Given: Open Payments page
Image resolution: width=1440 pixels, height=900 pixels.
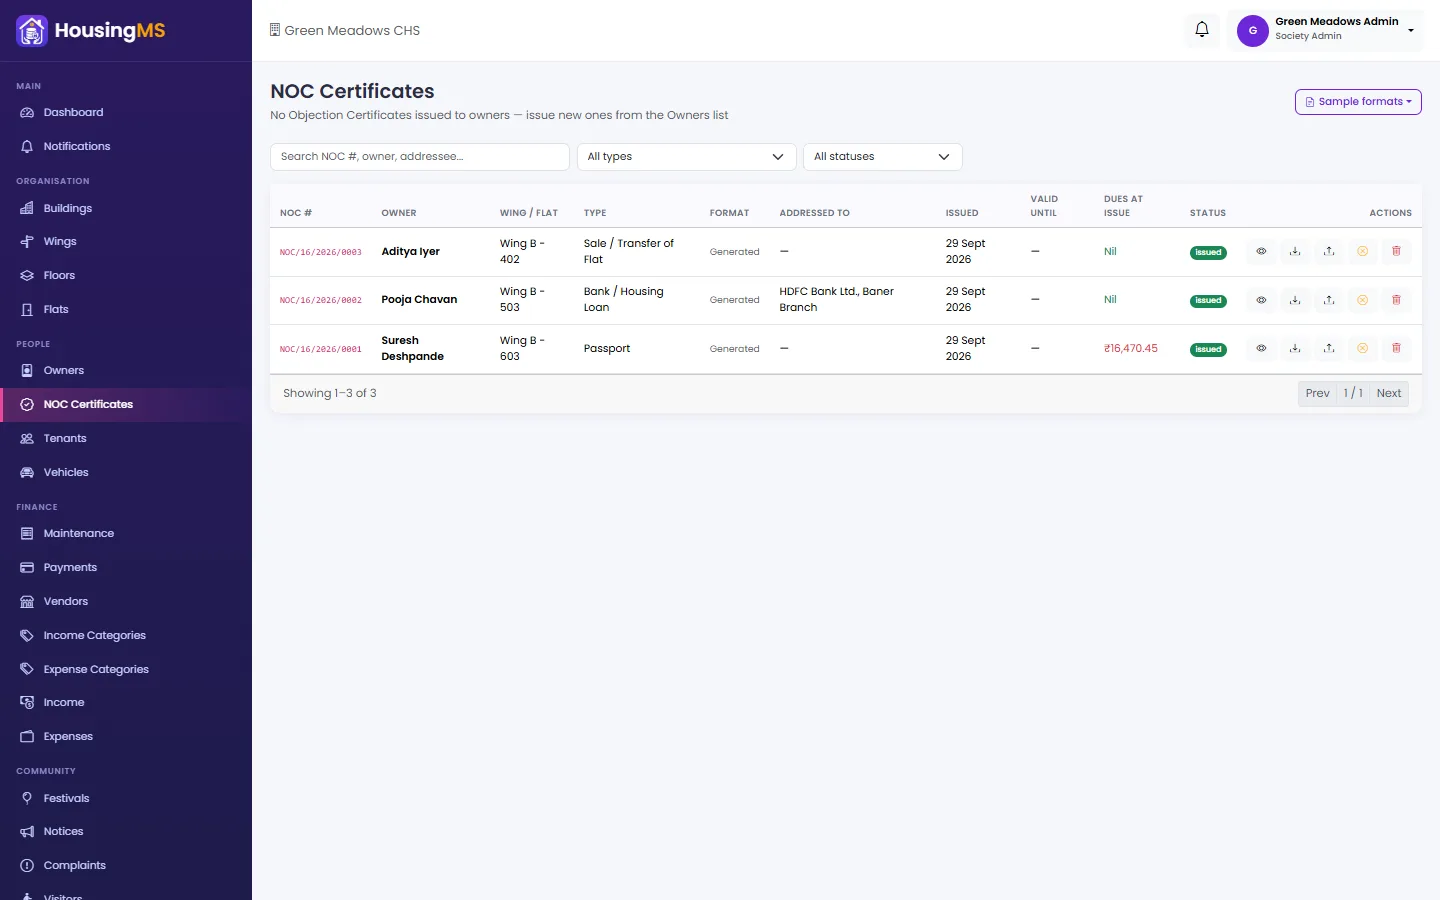Looking at the screenshot, I should click(126, 567).
